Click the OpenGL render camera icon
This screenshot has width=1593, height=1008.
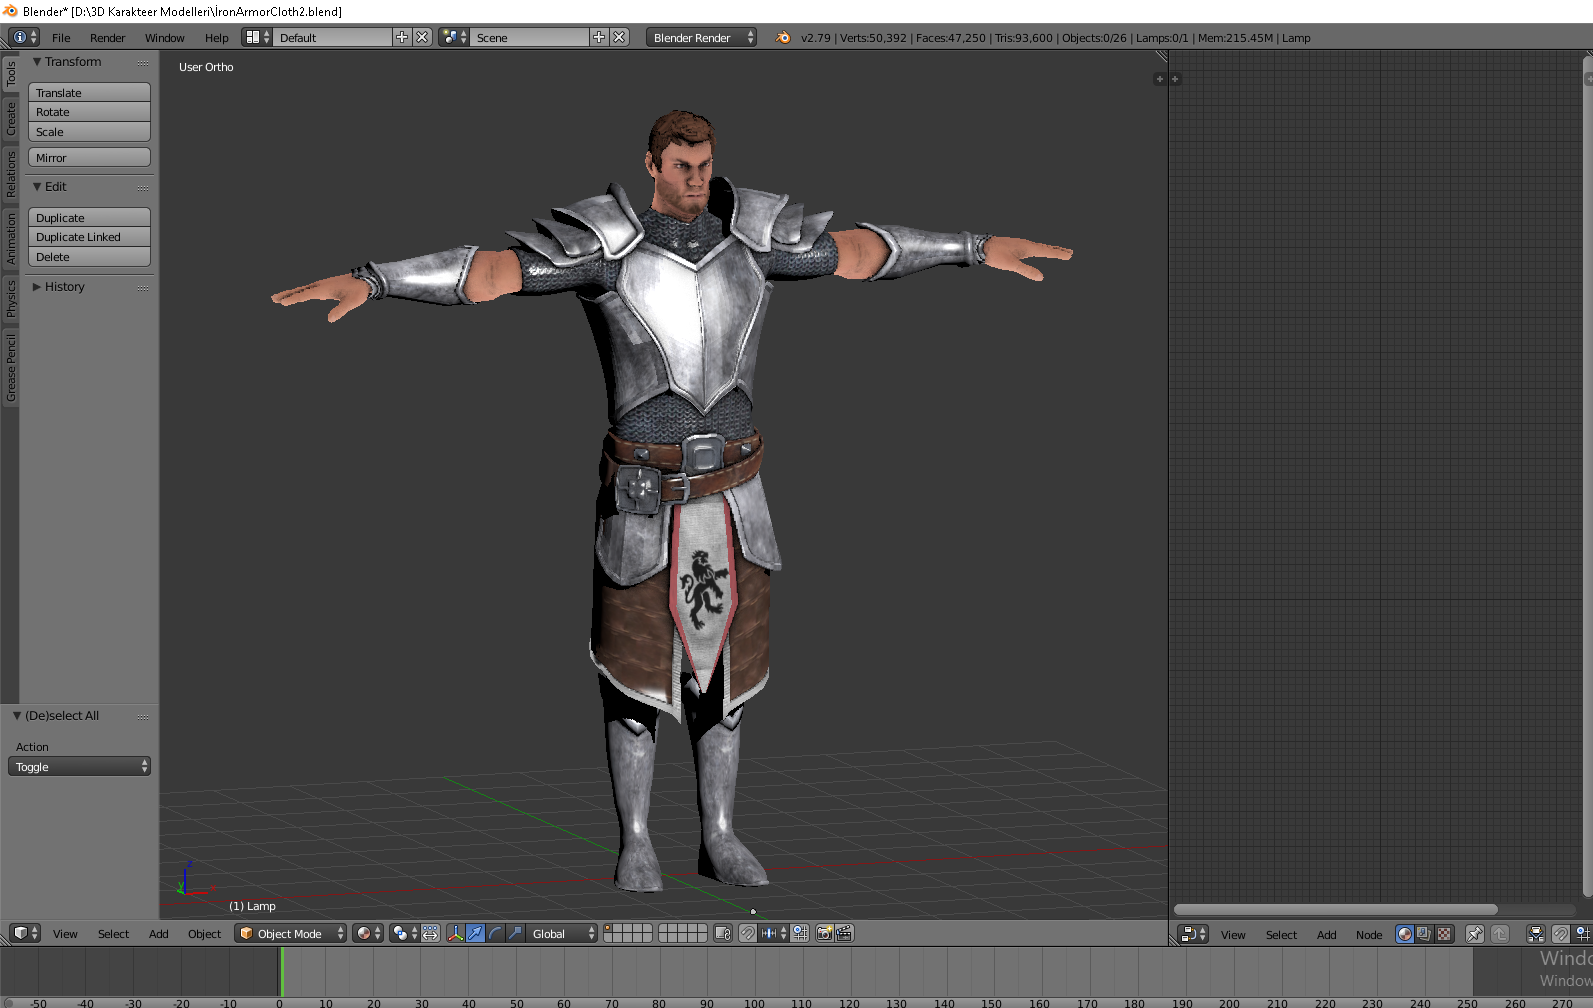pyautogui.click(x=824, y=933)
